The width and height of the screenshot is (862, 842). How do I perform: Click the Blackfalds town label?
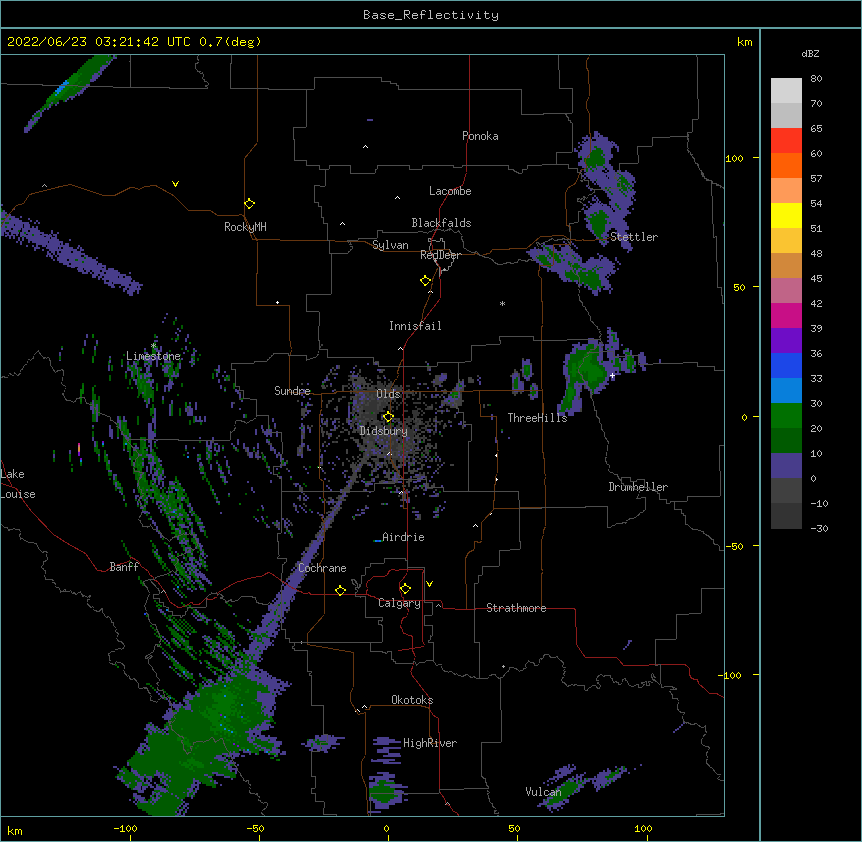tap(441, 223)
